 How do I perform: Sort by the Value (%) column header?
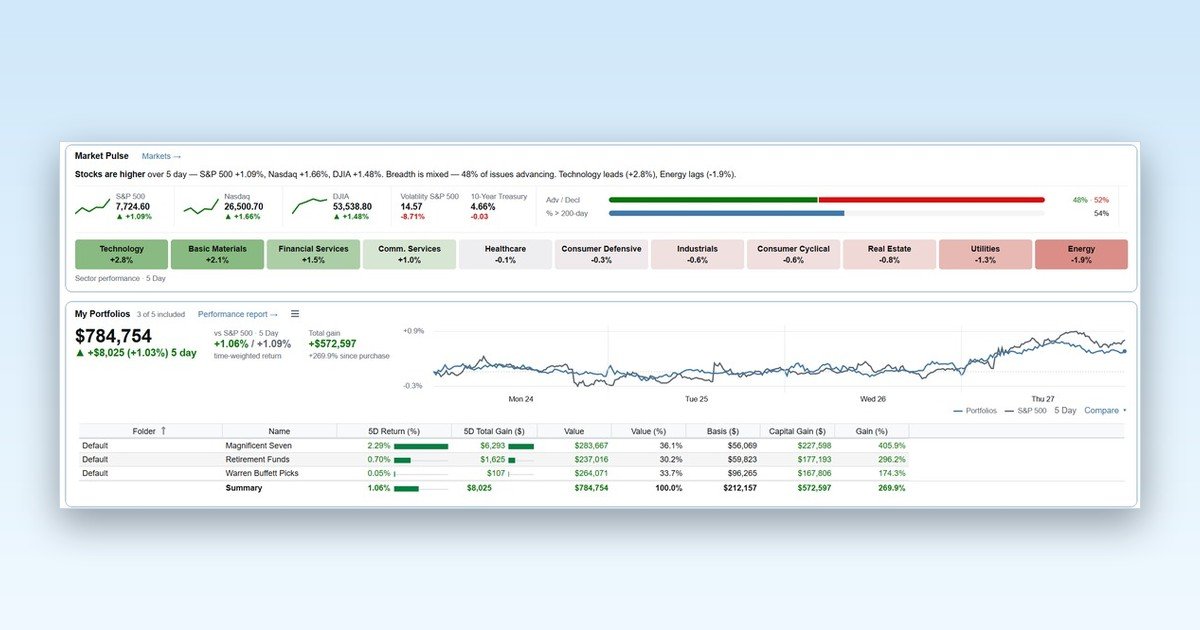[648, 431]
